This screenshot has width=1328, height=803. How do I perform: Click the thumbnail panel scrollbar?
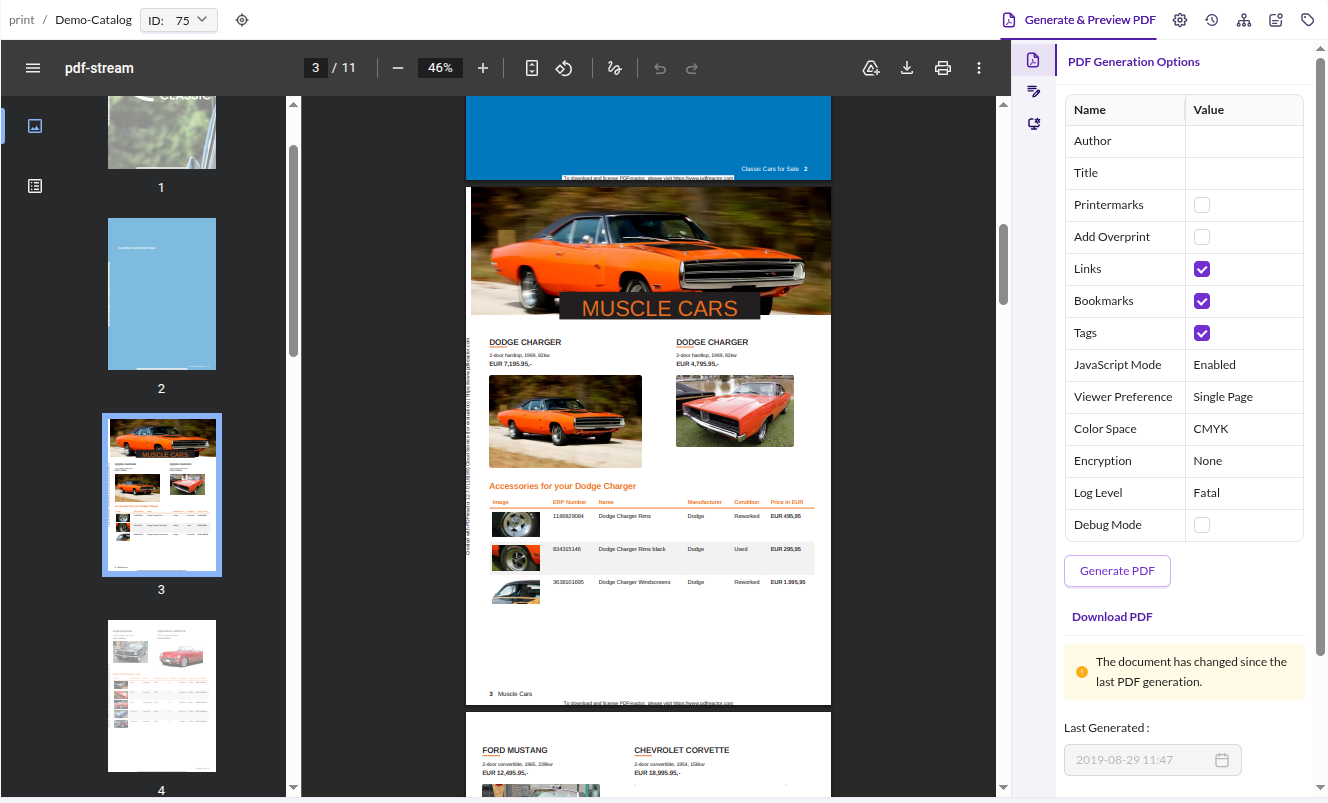(x=293, y=250)
